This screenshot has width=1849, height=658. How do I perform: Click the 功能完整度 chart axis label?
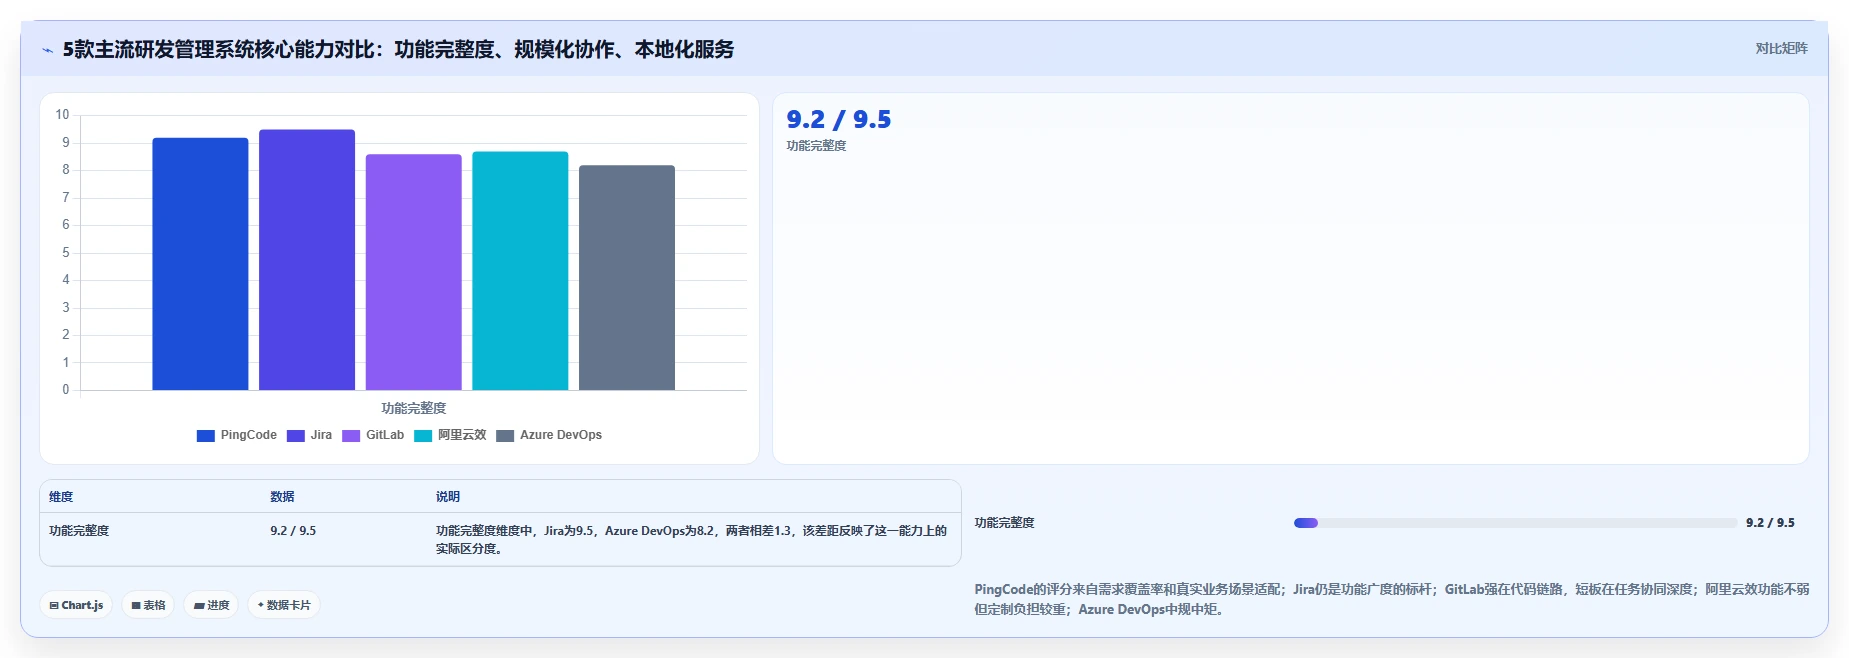[x=413, y=408]
